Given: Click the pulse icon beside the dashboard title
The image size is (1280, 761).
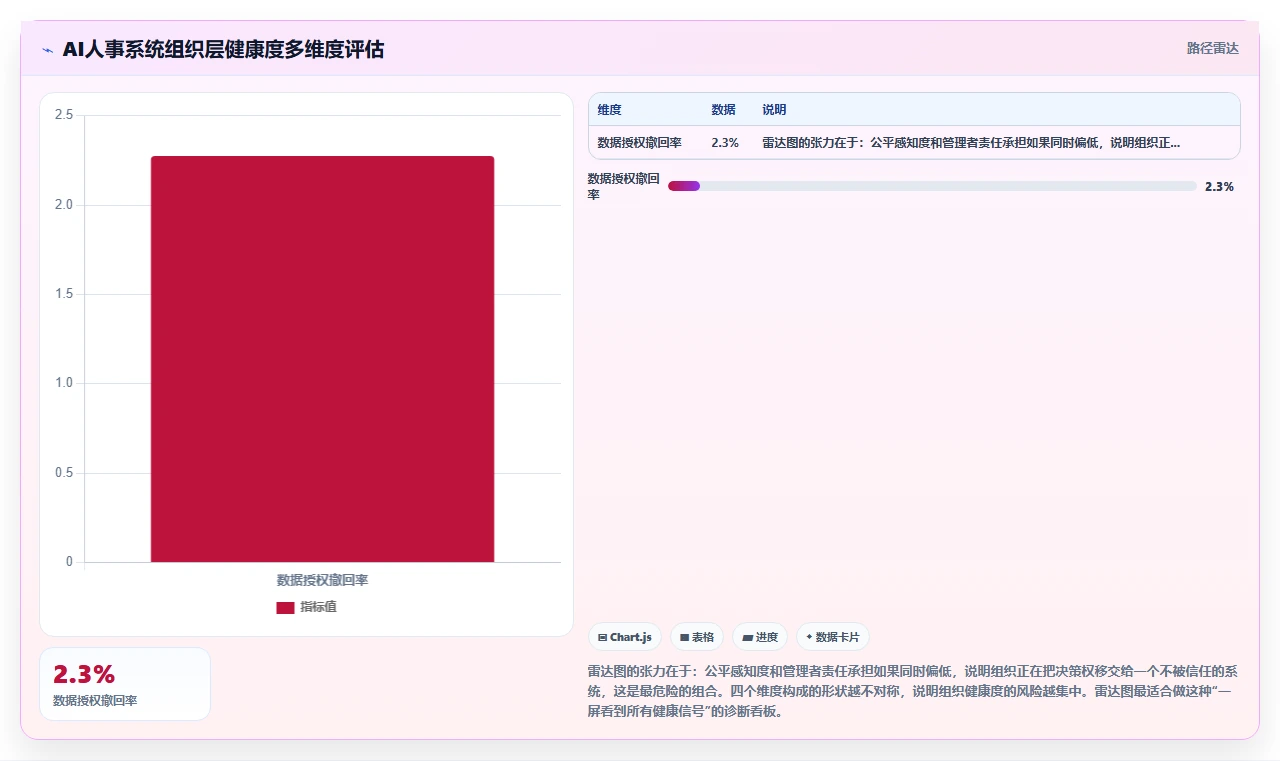Looking at the screenshot, I should coord(48,50).
